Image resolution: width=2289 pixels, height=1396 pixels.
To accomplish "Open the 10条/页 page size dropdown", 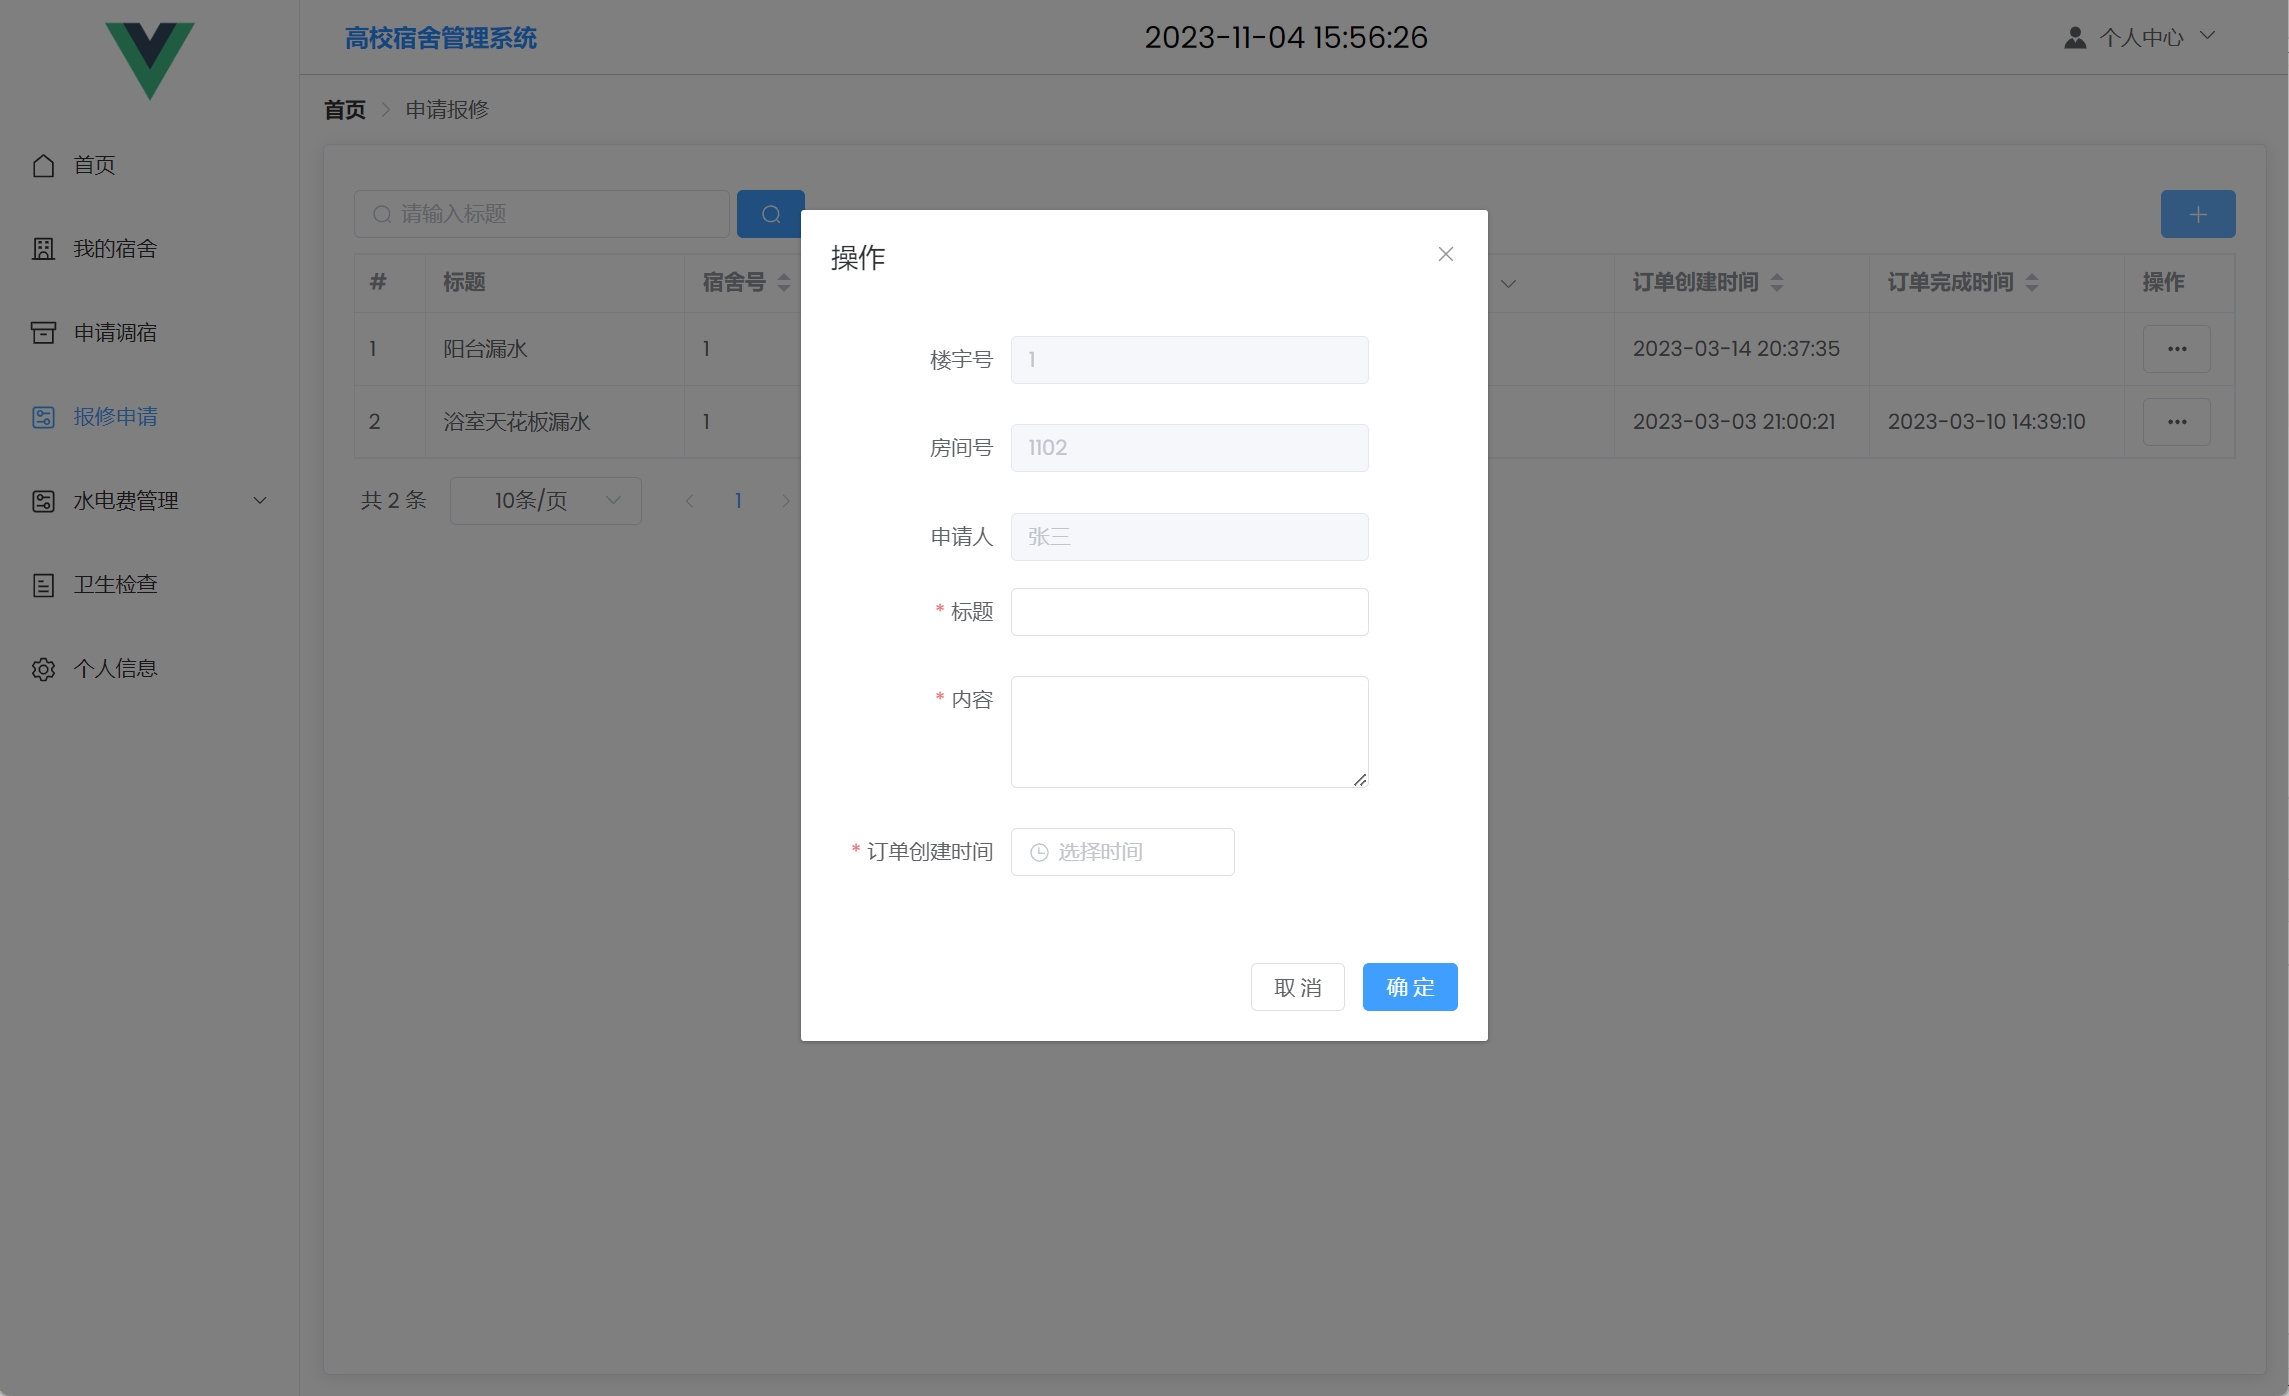I will coord(545,501).
